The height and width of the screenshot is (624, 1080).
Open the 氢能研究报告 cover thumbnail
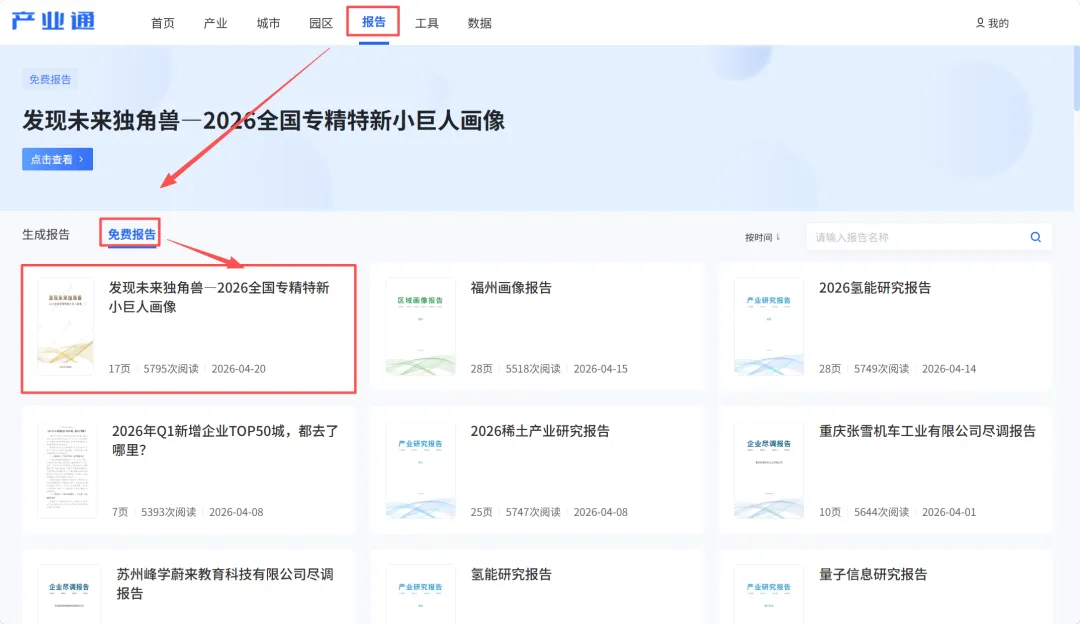pos(420,594)
